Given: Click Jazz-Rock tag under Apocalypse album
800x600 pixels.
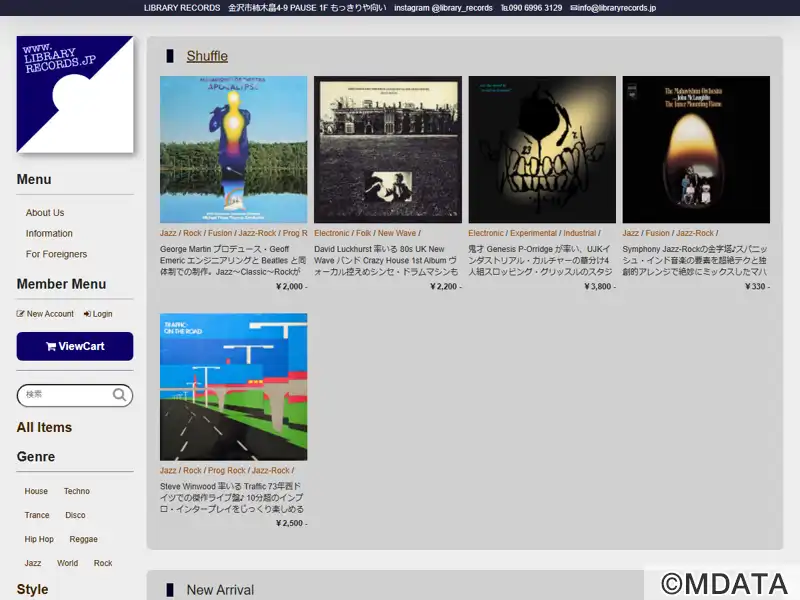Looking at the screenshot, I should pyautogui.click(x=257, y=233).
